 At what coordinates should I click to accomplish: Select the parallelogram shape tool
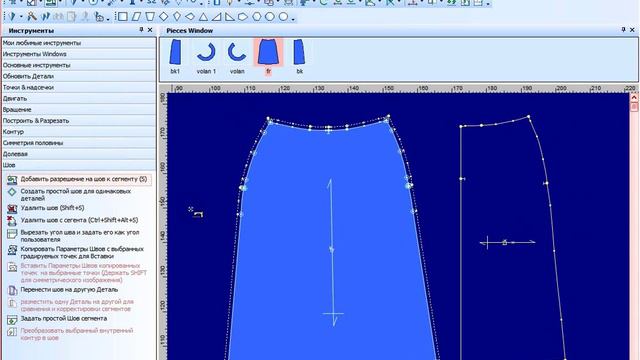(x=136, y=17)
